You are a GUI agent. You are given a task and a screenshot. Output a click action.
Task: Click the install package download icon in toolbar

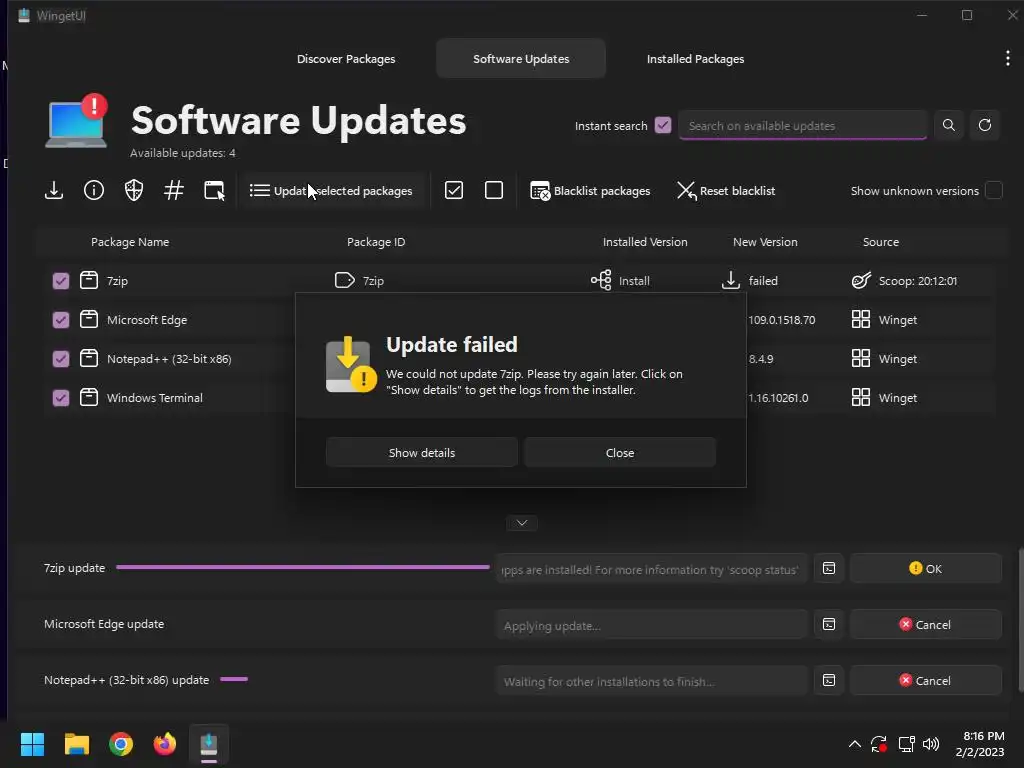(54, 191)
